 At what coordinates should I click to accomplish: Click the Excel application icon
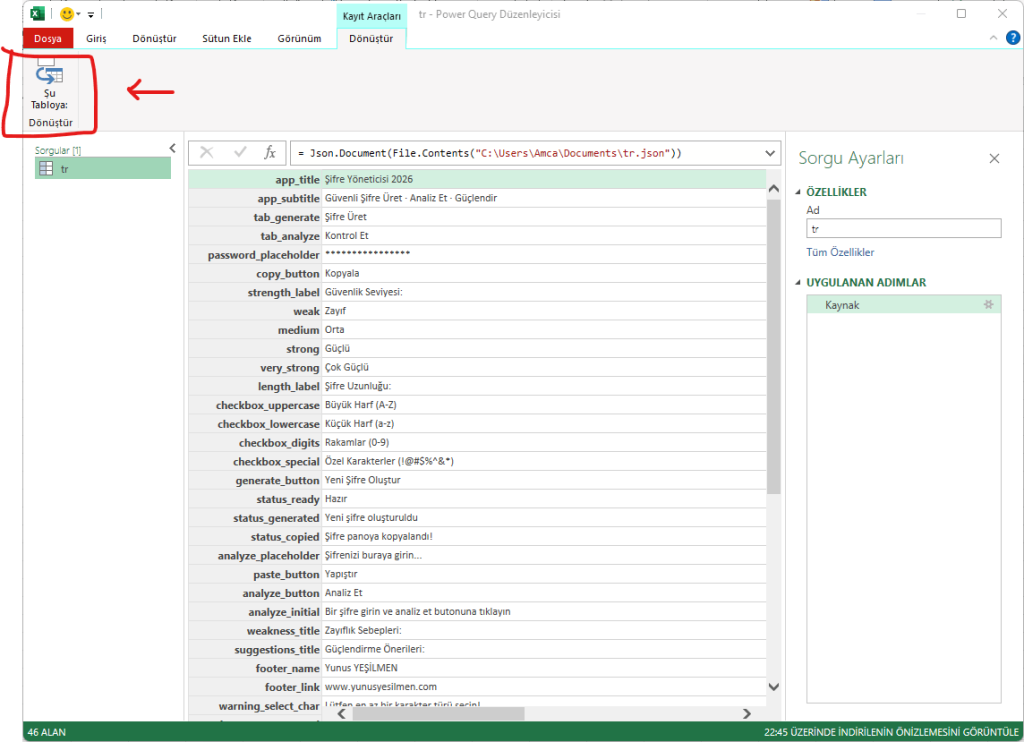(x=38, y=13)
